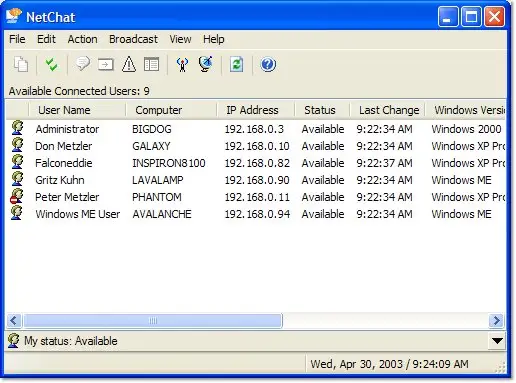Click the list view panel icon

pyautogui.click(x=151, y=64)
